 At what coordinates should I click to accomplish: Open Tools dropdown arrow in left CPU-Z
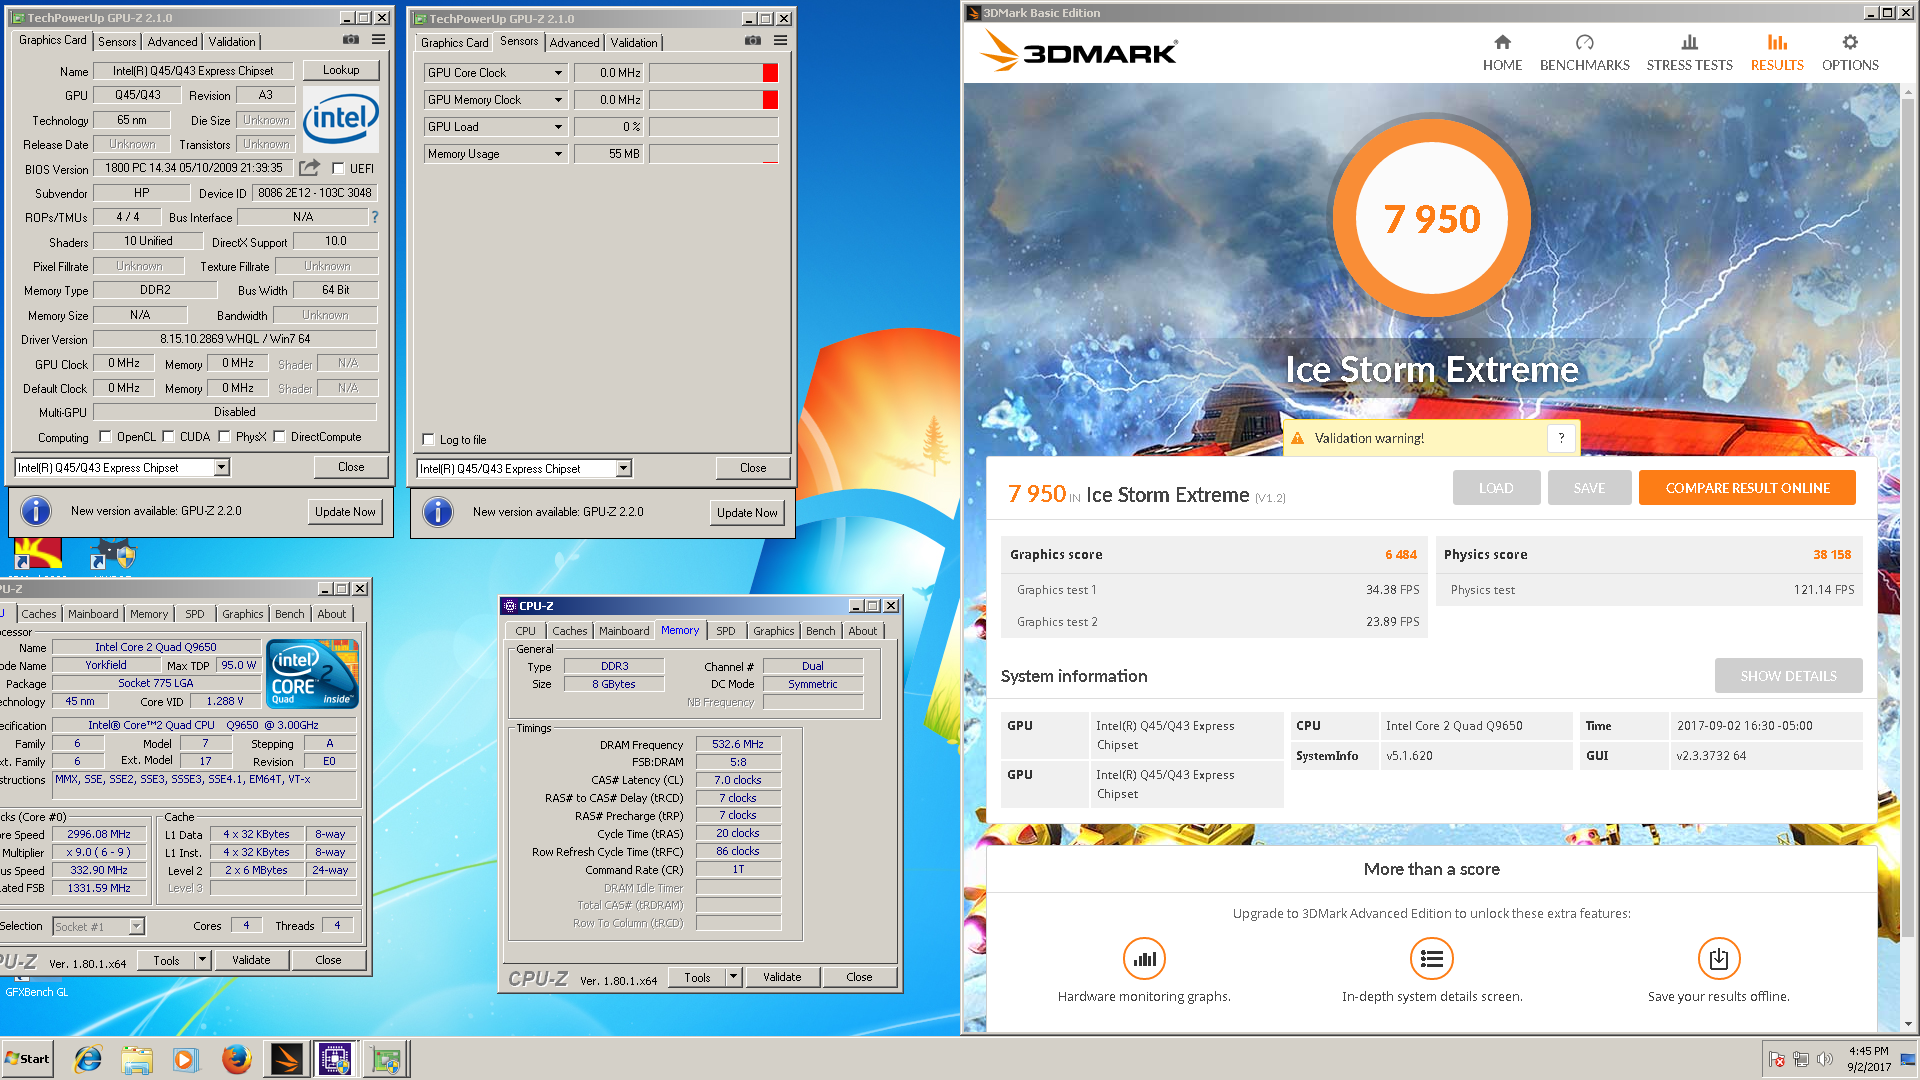pos(202,960)
